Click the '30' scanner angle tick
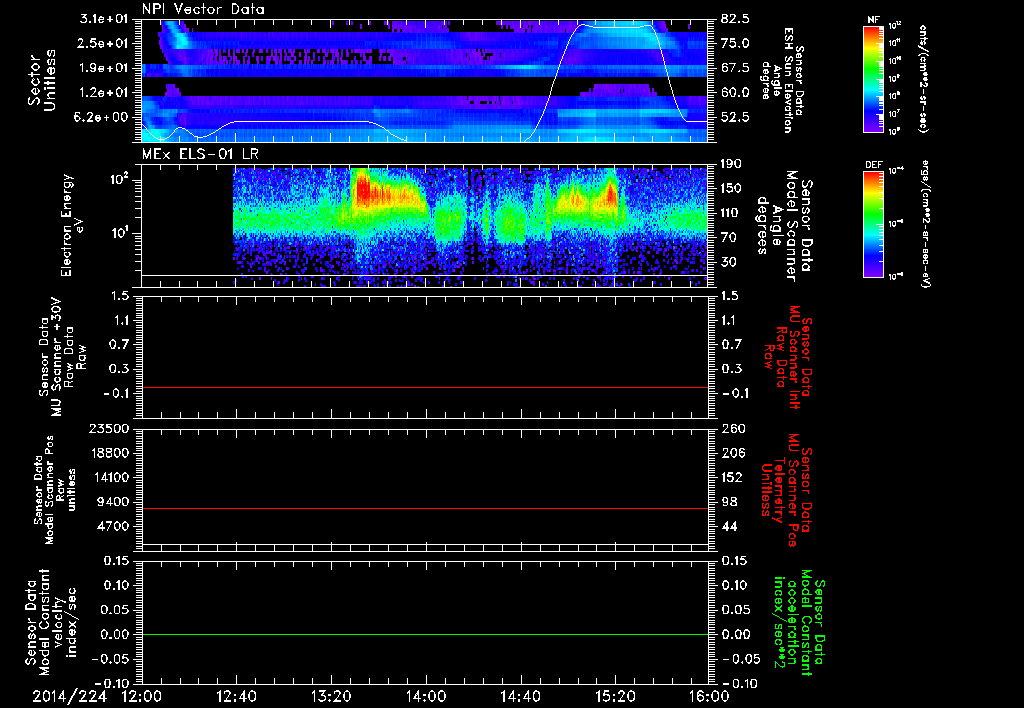Screen dimensions: 1024x708 pyautogui.click(x=730, y=262)
